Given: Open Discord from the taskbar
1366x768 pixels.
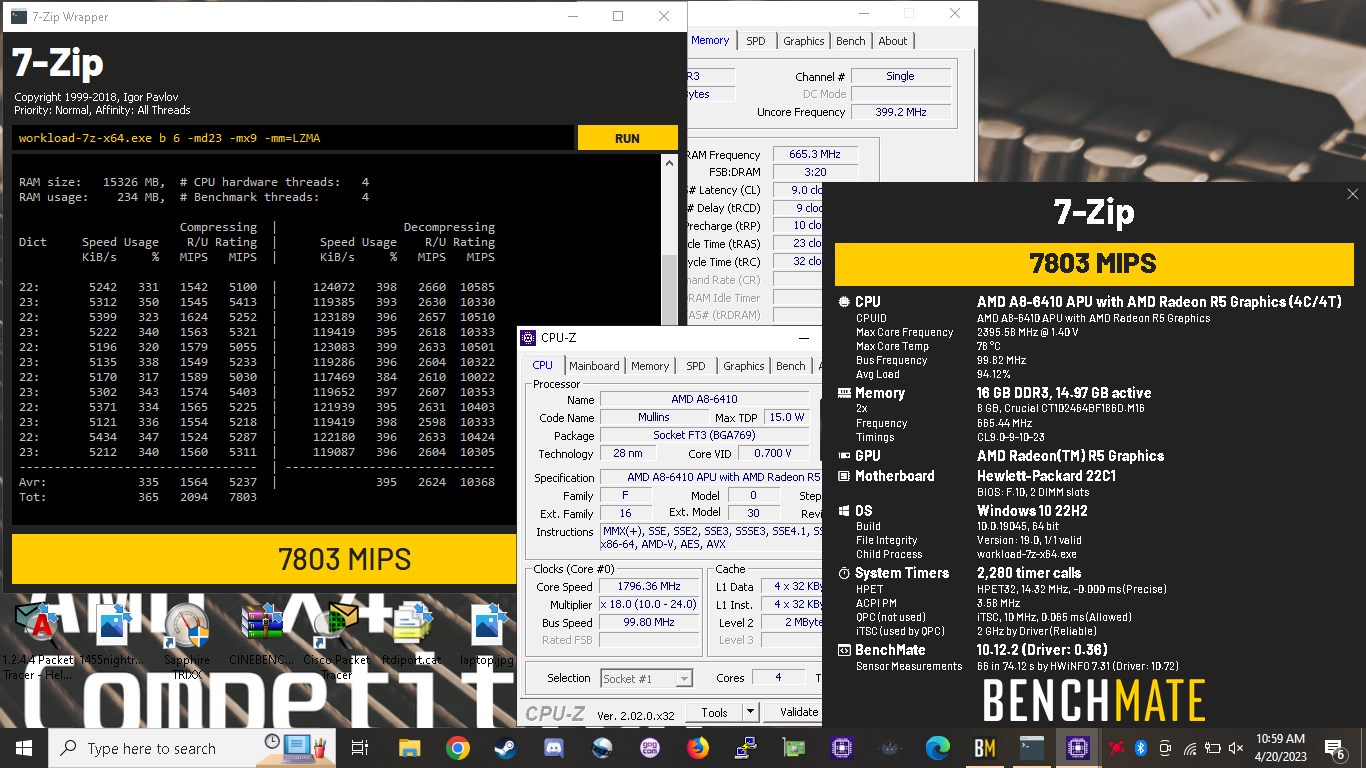Looking at the screenshot, I should (554, 748).
